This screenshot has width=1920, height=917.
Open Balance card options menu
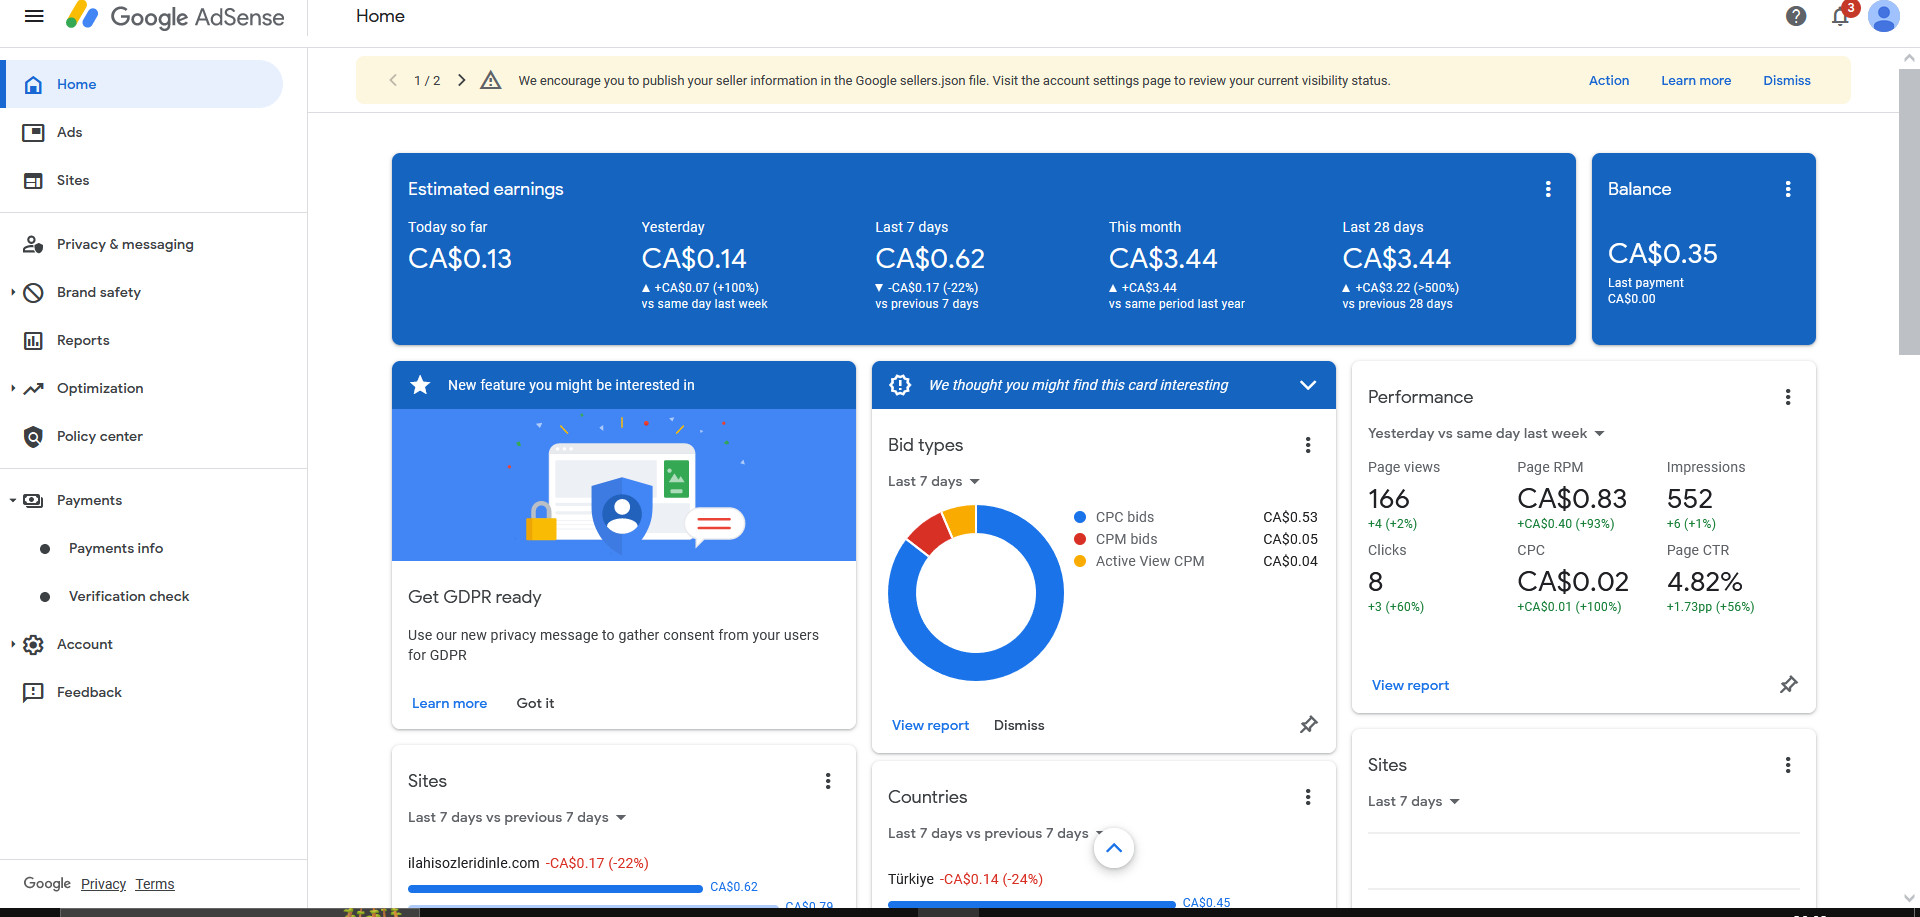pos(1788,189)
